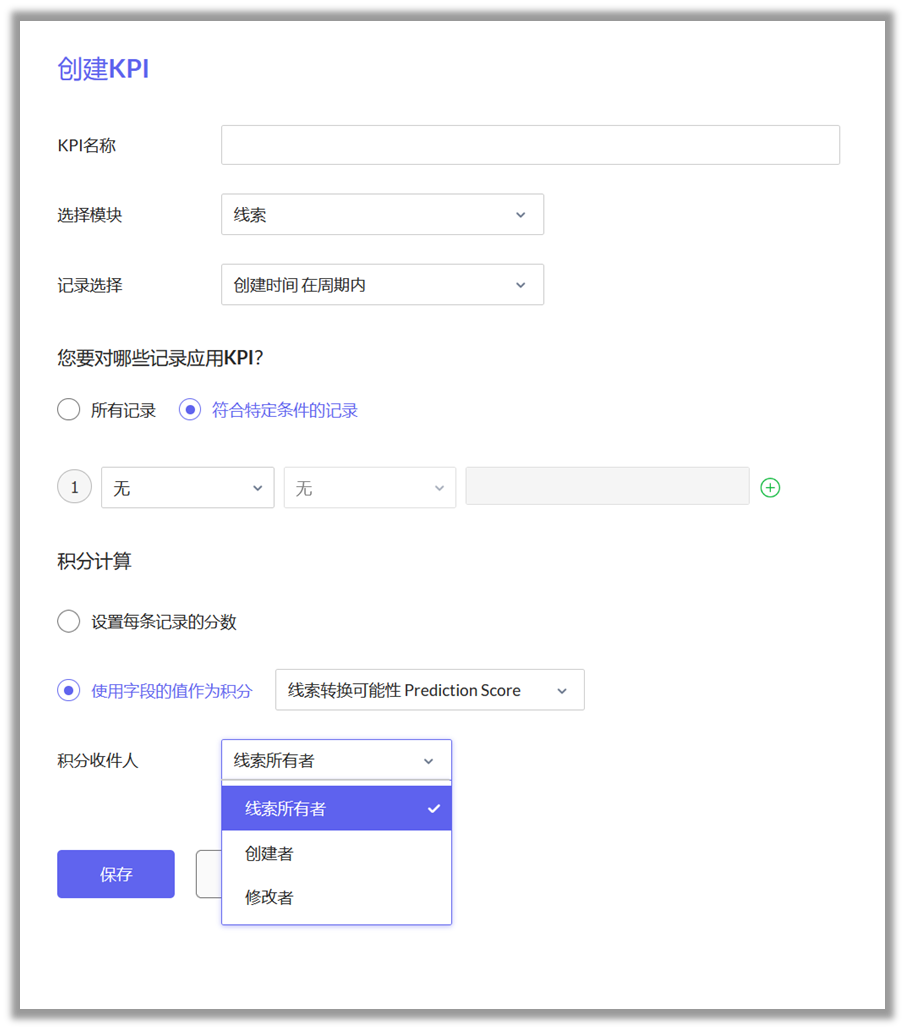Open the second 无 condition operator dropdown
Viewport: 905px width, 1030px height.
[369, 488]
